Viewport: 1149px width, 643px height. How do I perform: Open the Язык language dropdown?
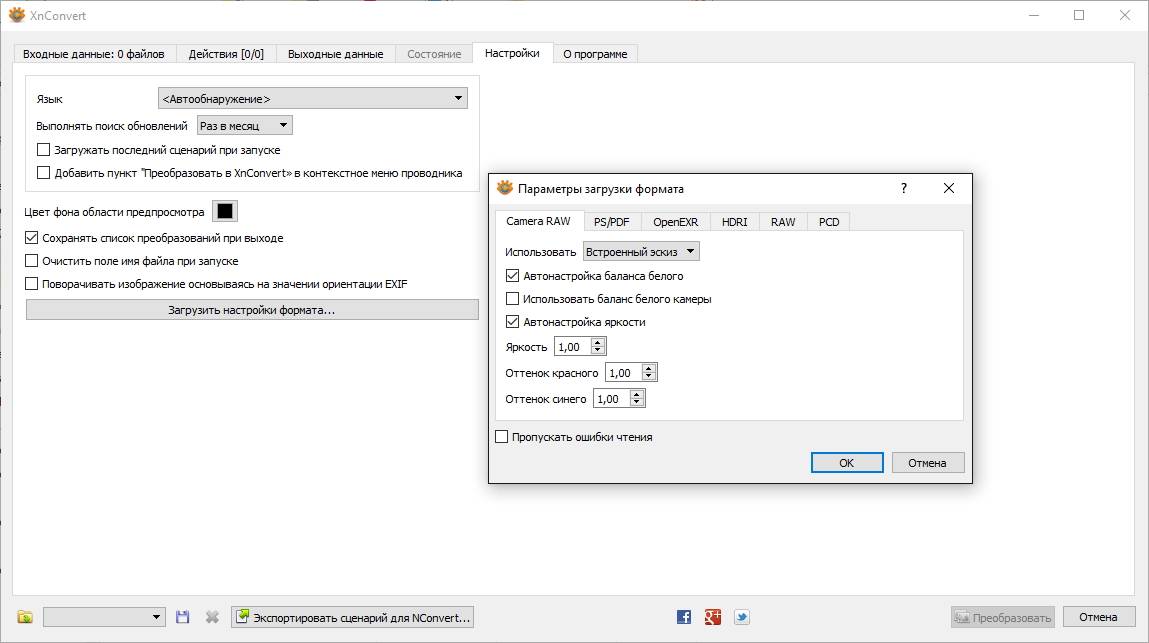pyautogui.click(x=313, y=98)
